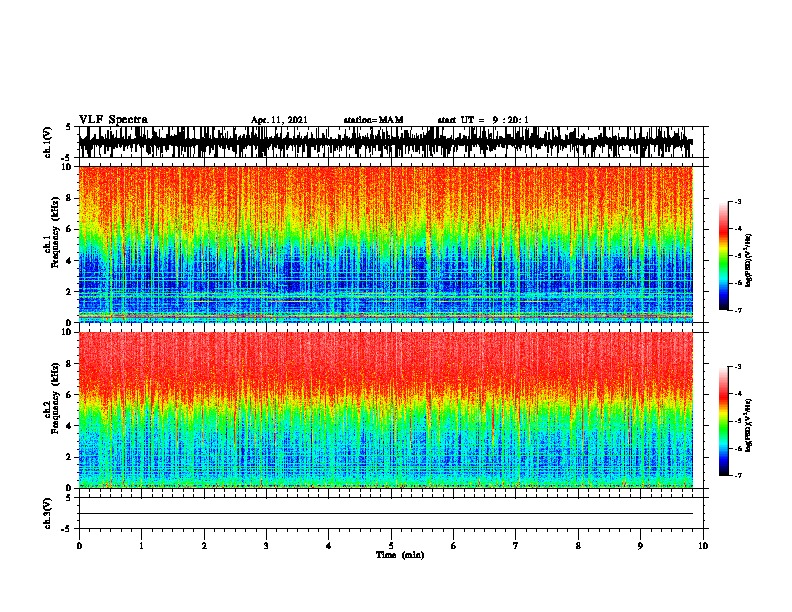
Task: Click the ch.2 spectrogram color bar
Action: [723, 421]
